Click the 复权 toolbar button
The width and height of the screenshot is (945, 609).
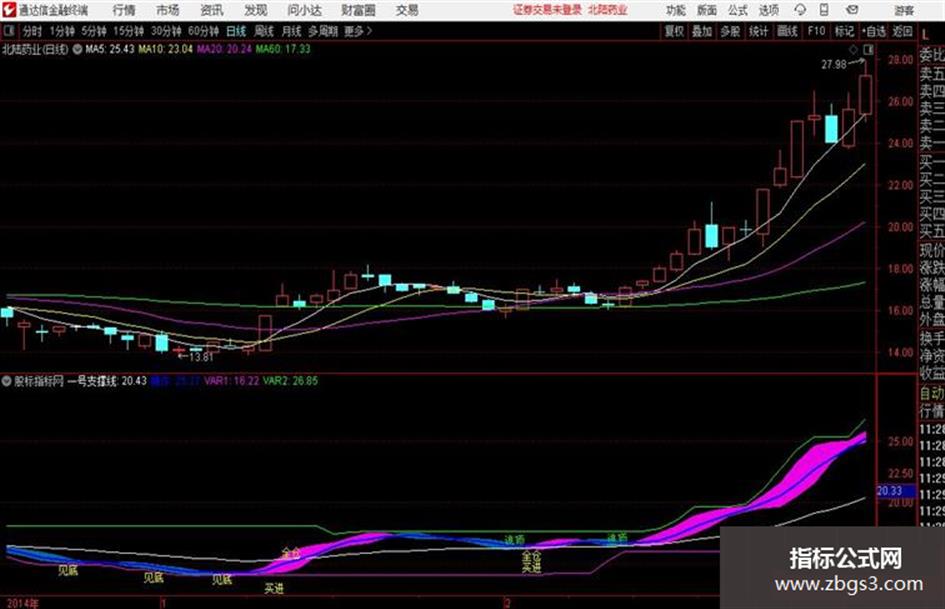674,31
